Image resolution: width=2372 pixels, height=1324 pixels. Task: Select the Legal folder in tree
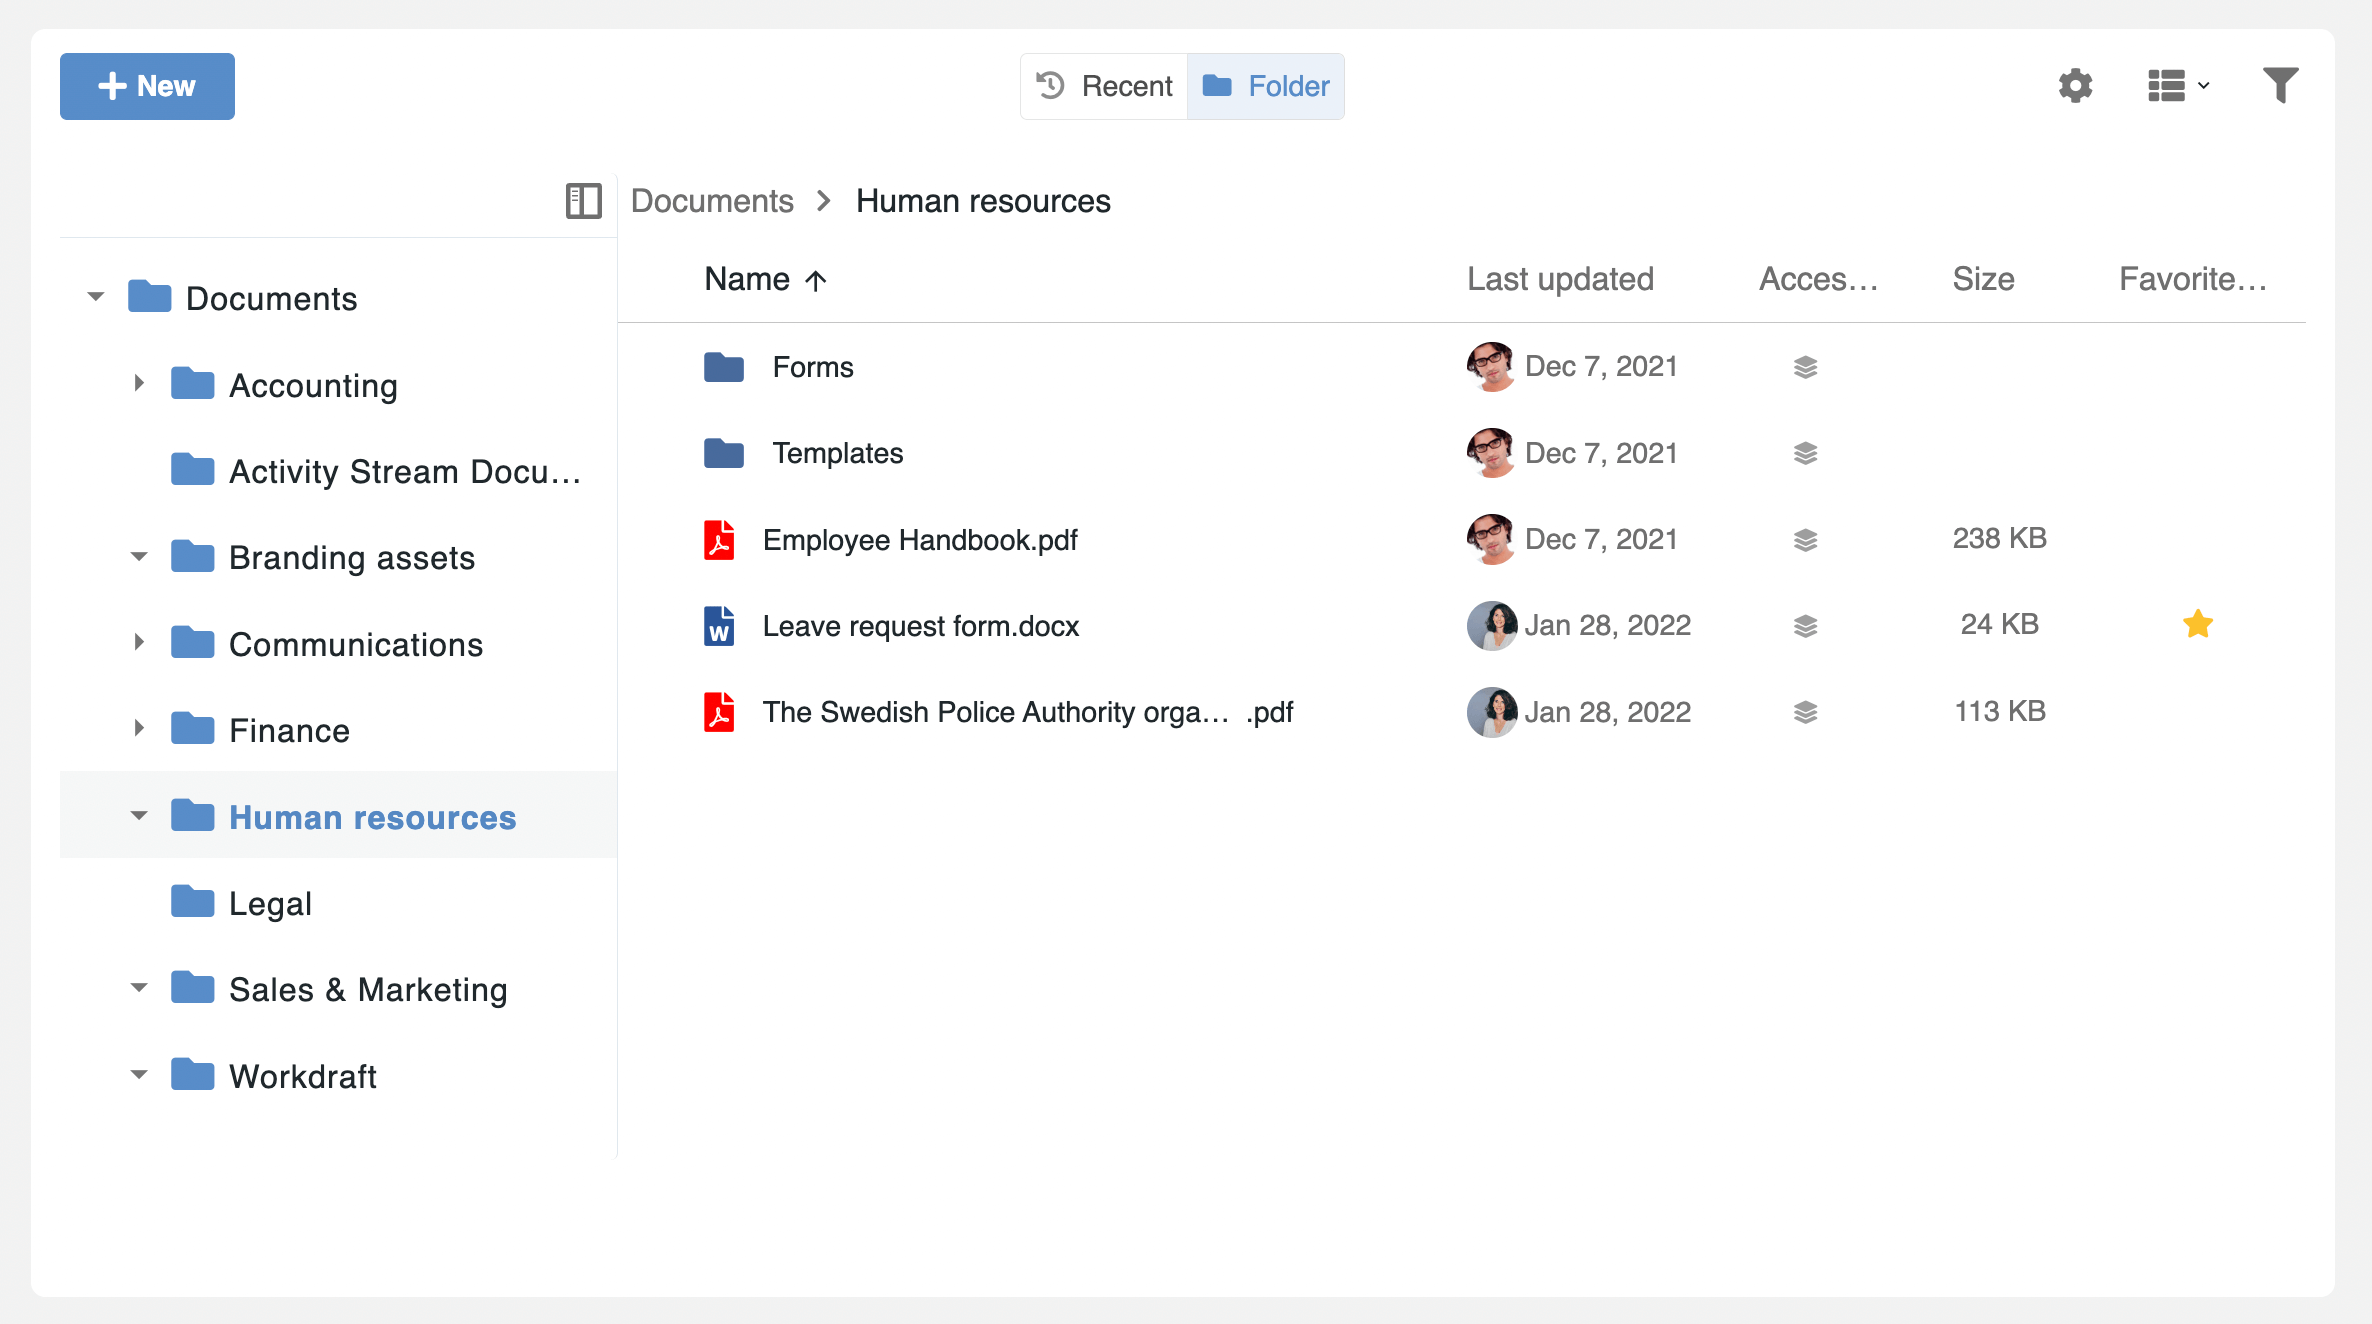(270, 903)
